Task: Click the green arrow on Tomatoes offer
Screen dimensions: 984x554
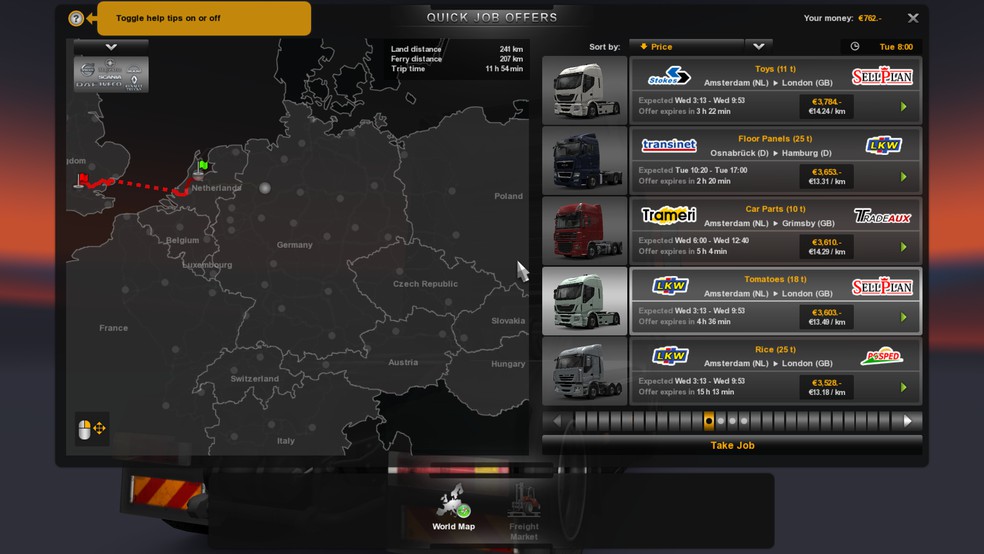Action: pyautogui.click(x=904, y=317)
